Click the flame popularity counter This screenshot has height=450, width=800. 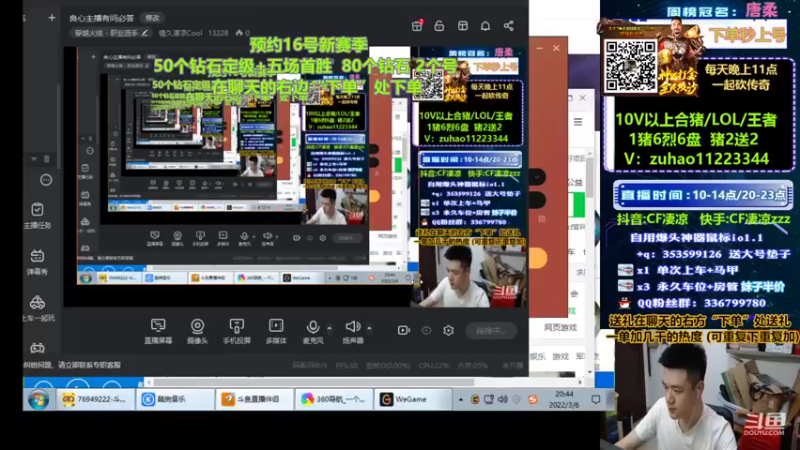click(242, 33)
